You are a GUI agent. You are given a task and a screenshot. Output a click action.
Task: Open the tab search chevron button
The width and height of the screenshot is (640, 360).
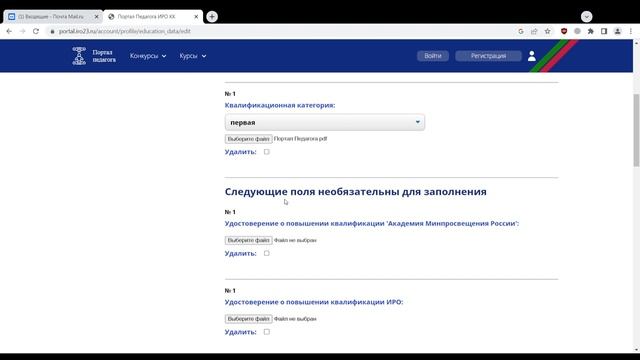[587, 16]
